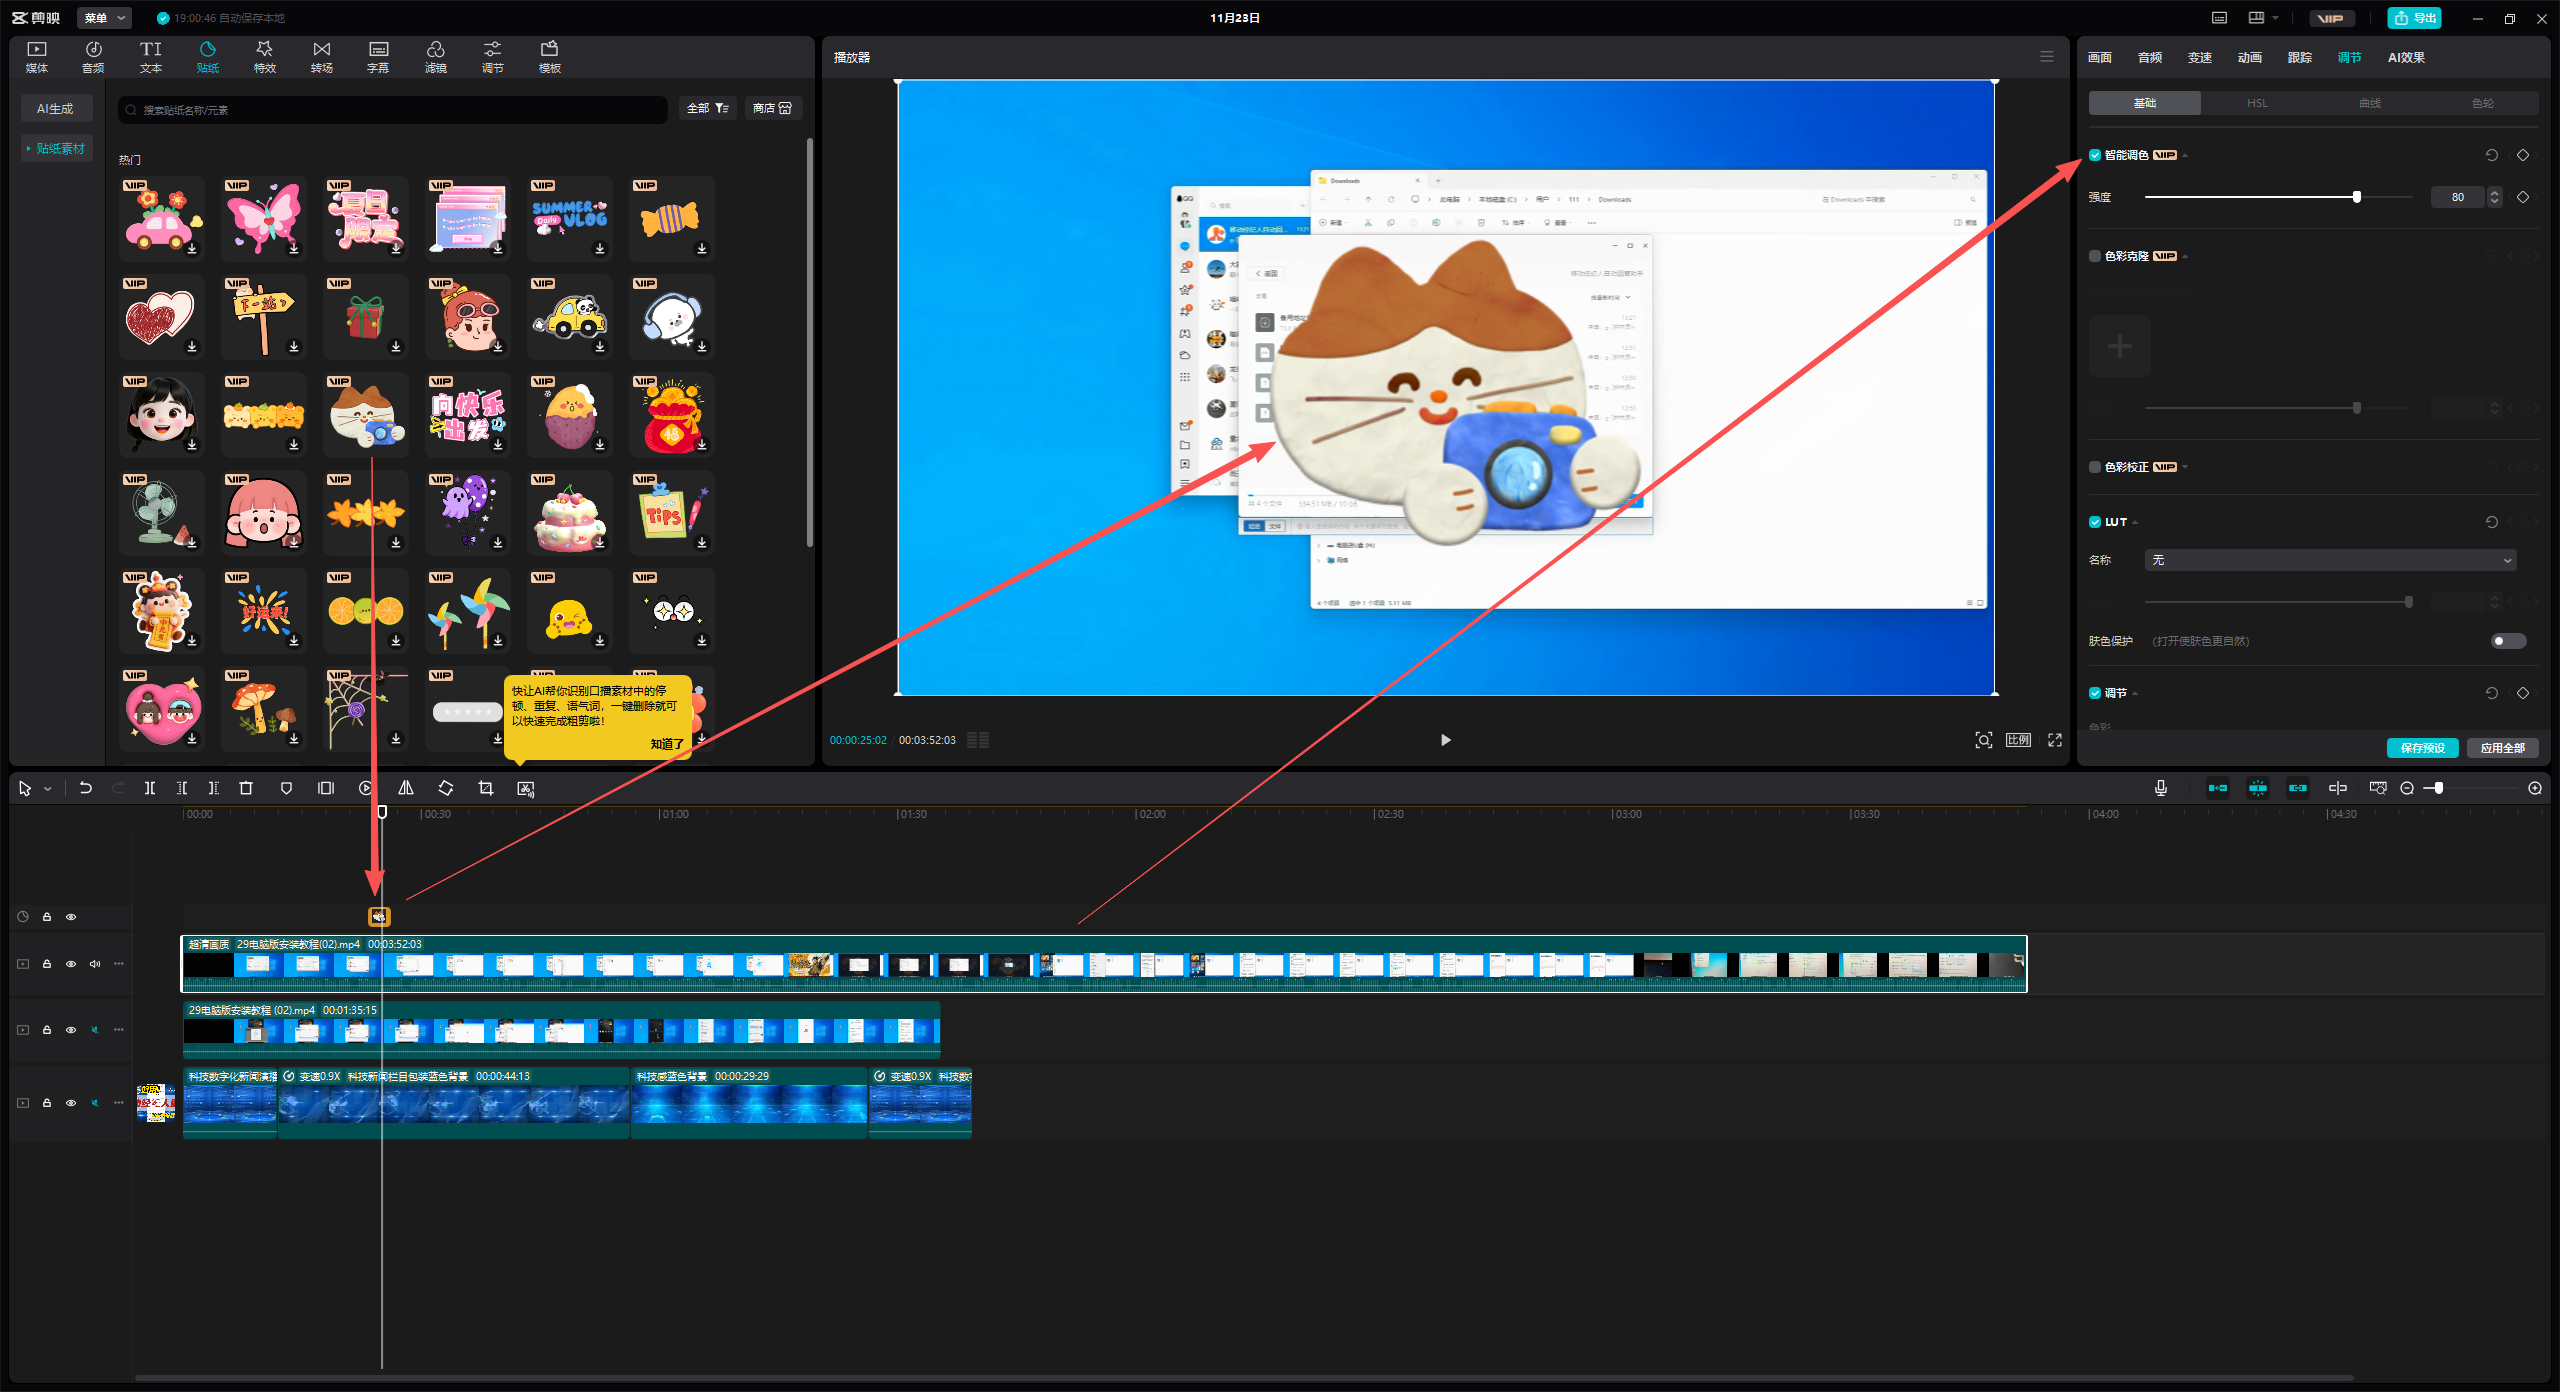Image resolution: width=2560 pixels, height=1392 pixels.
Task: Enable the 色彩克隆 checkbox
Action: click(2095, 256)
